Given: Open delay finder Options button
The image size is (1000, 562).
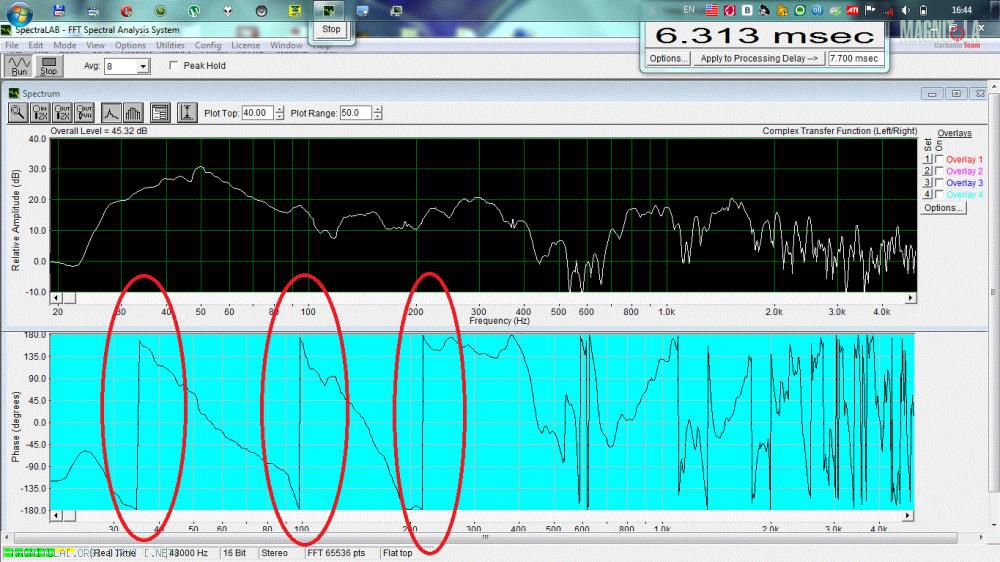Looking at the screenshot, I should coord(668,58).
